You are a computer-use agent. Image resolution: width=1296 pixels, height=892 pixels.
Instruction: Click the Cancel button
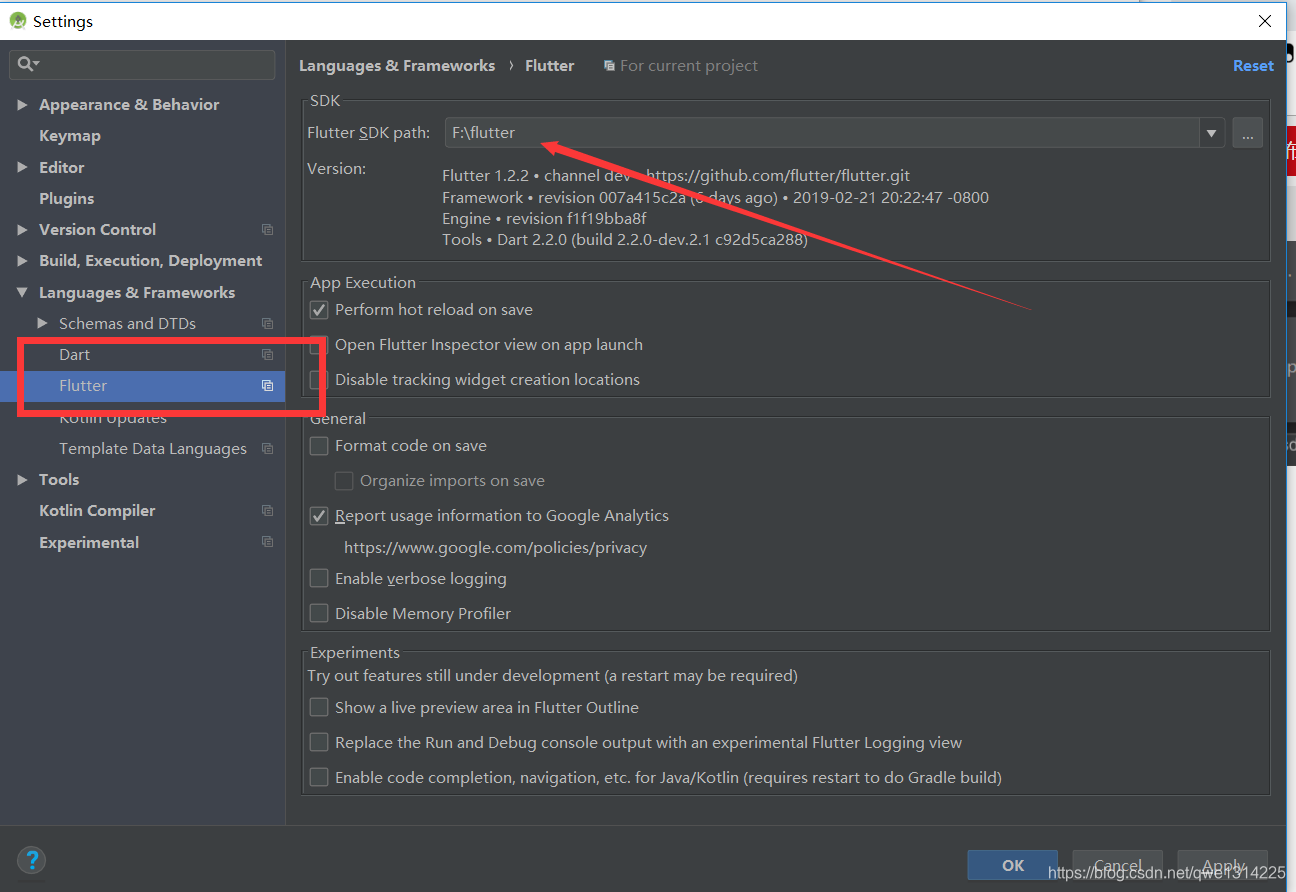(x=1118, y=866)
